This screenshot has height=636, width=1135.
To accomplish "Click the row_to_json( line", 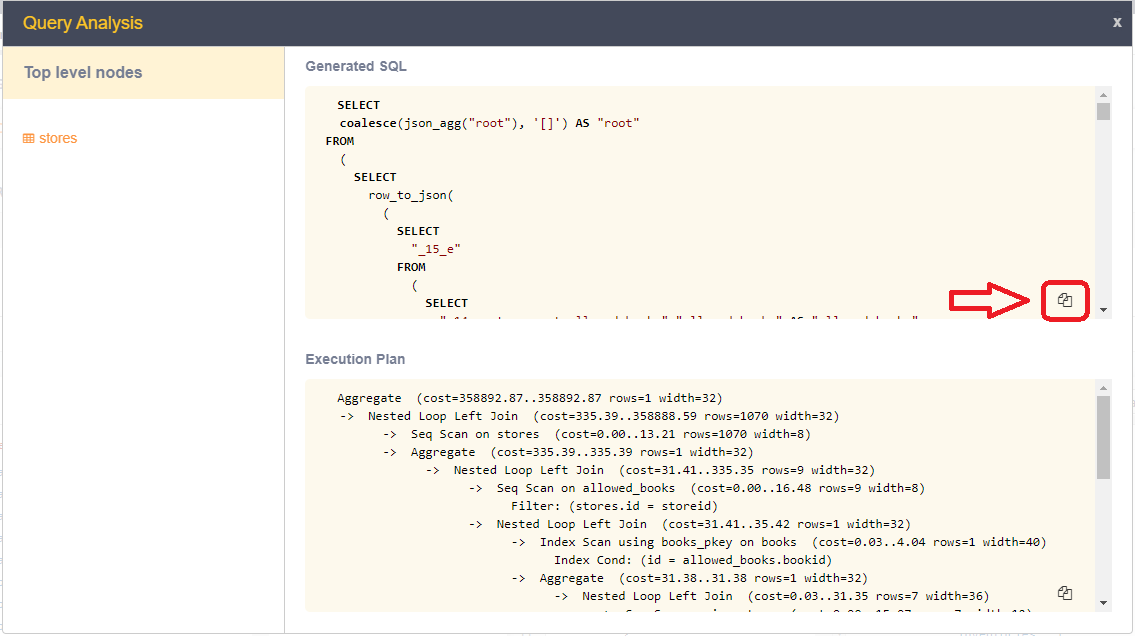I will pos(411,195).
